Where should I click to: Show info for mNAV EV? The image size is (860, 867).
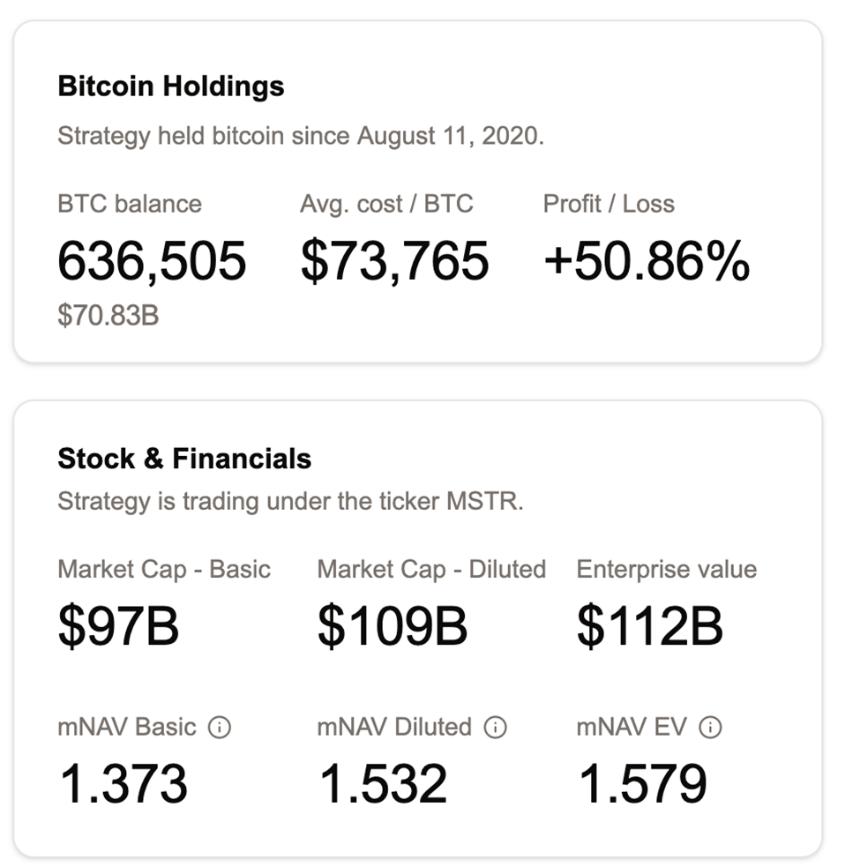[x=710, y=728]
